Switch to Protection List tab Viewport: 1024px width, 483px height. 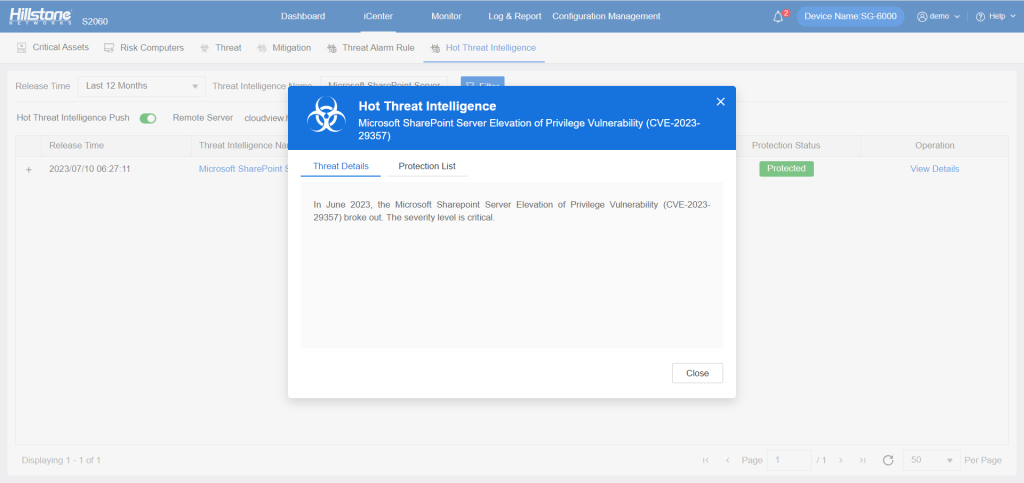point(427,166)
